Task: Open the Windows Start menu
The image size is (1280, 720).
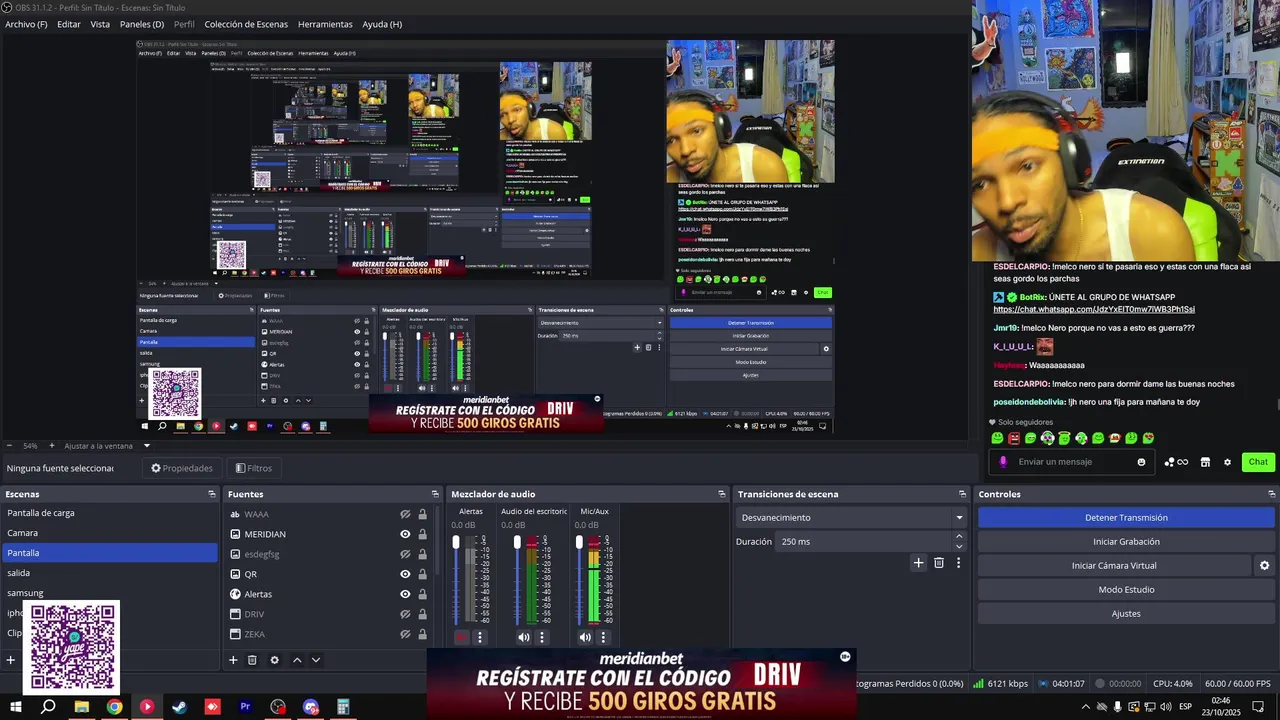Action: pyautogui.click(x=15, y=707)
